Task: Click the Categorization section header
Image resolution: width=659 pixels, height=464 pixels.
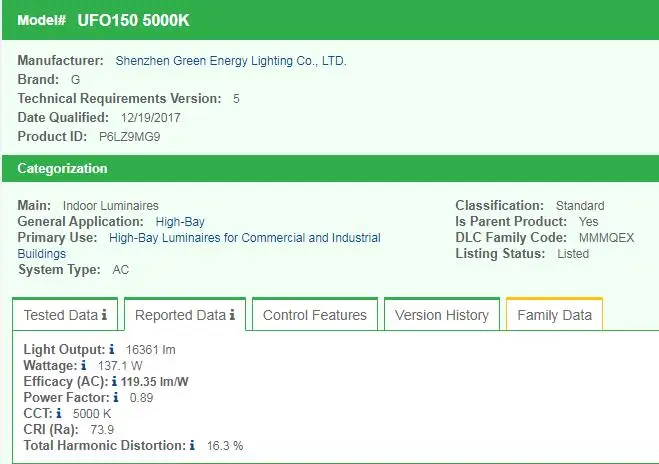Action: point(62,169)
